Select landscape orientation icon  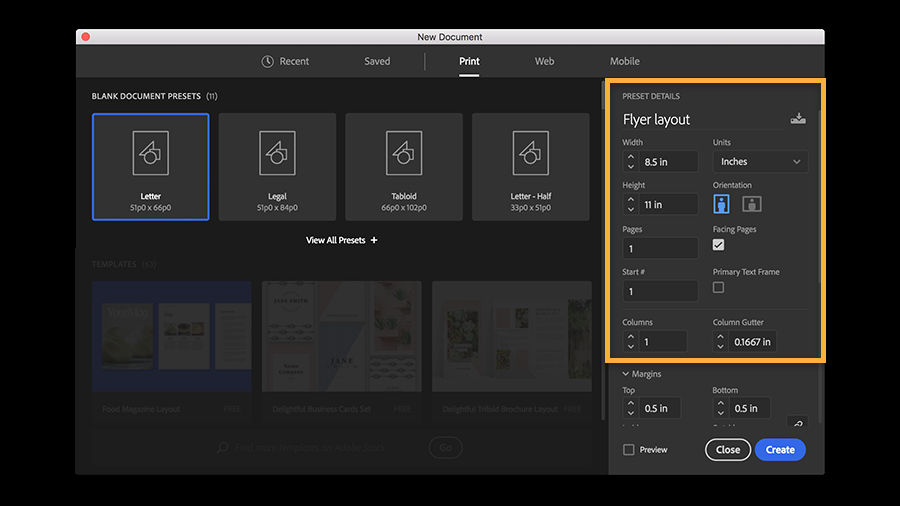point(752,204)
